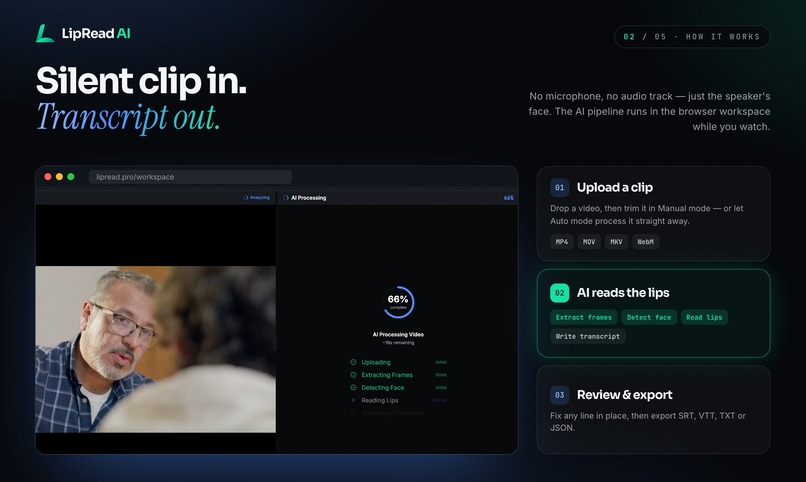
Task: Click the MKV format chip
Action: click(616, 242)
